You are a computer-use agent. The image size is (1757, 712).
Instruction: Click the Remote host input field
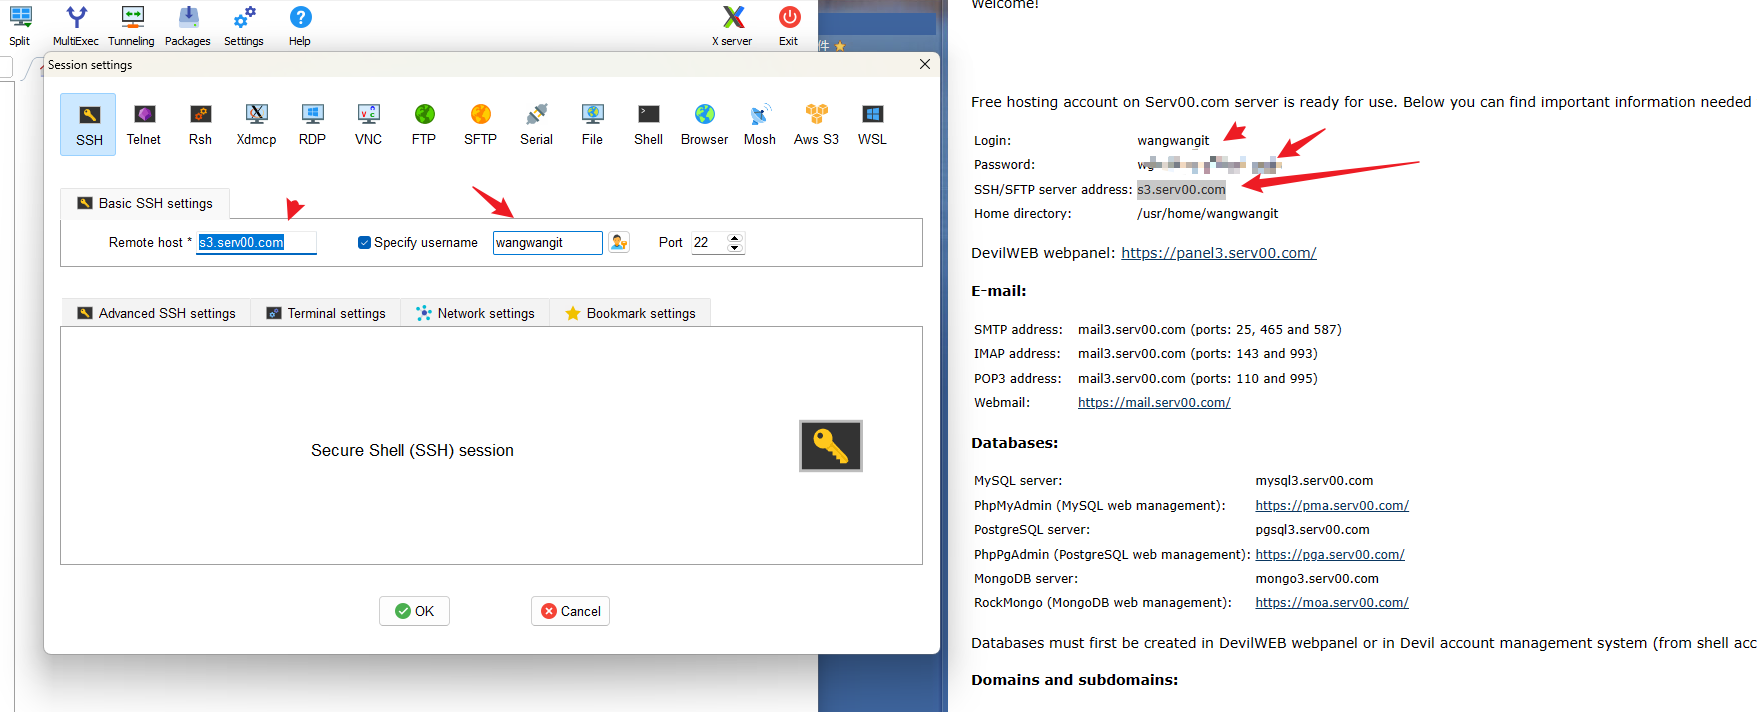[256, 243]
